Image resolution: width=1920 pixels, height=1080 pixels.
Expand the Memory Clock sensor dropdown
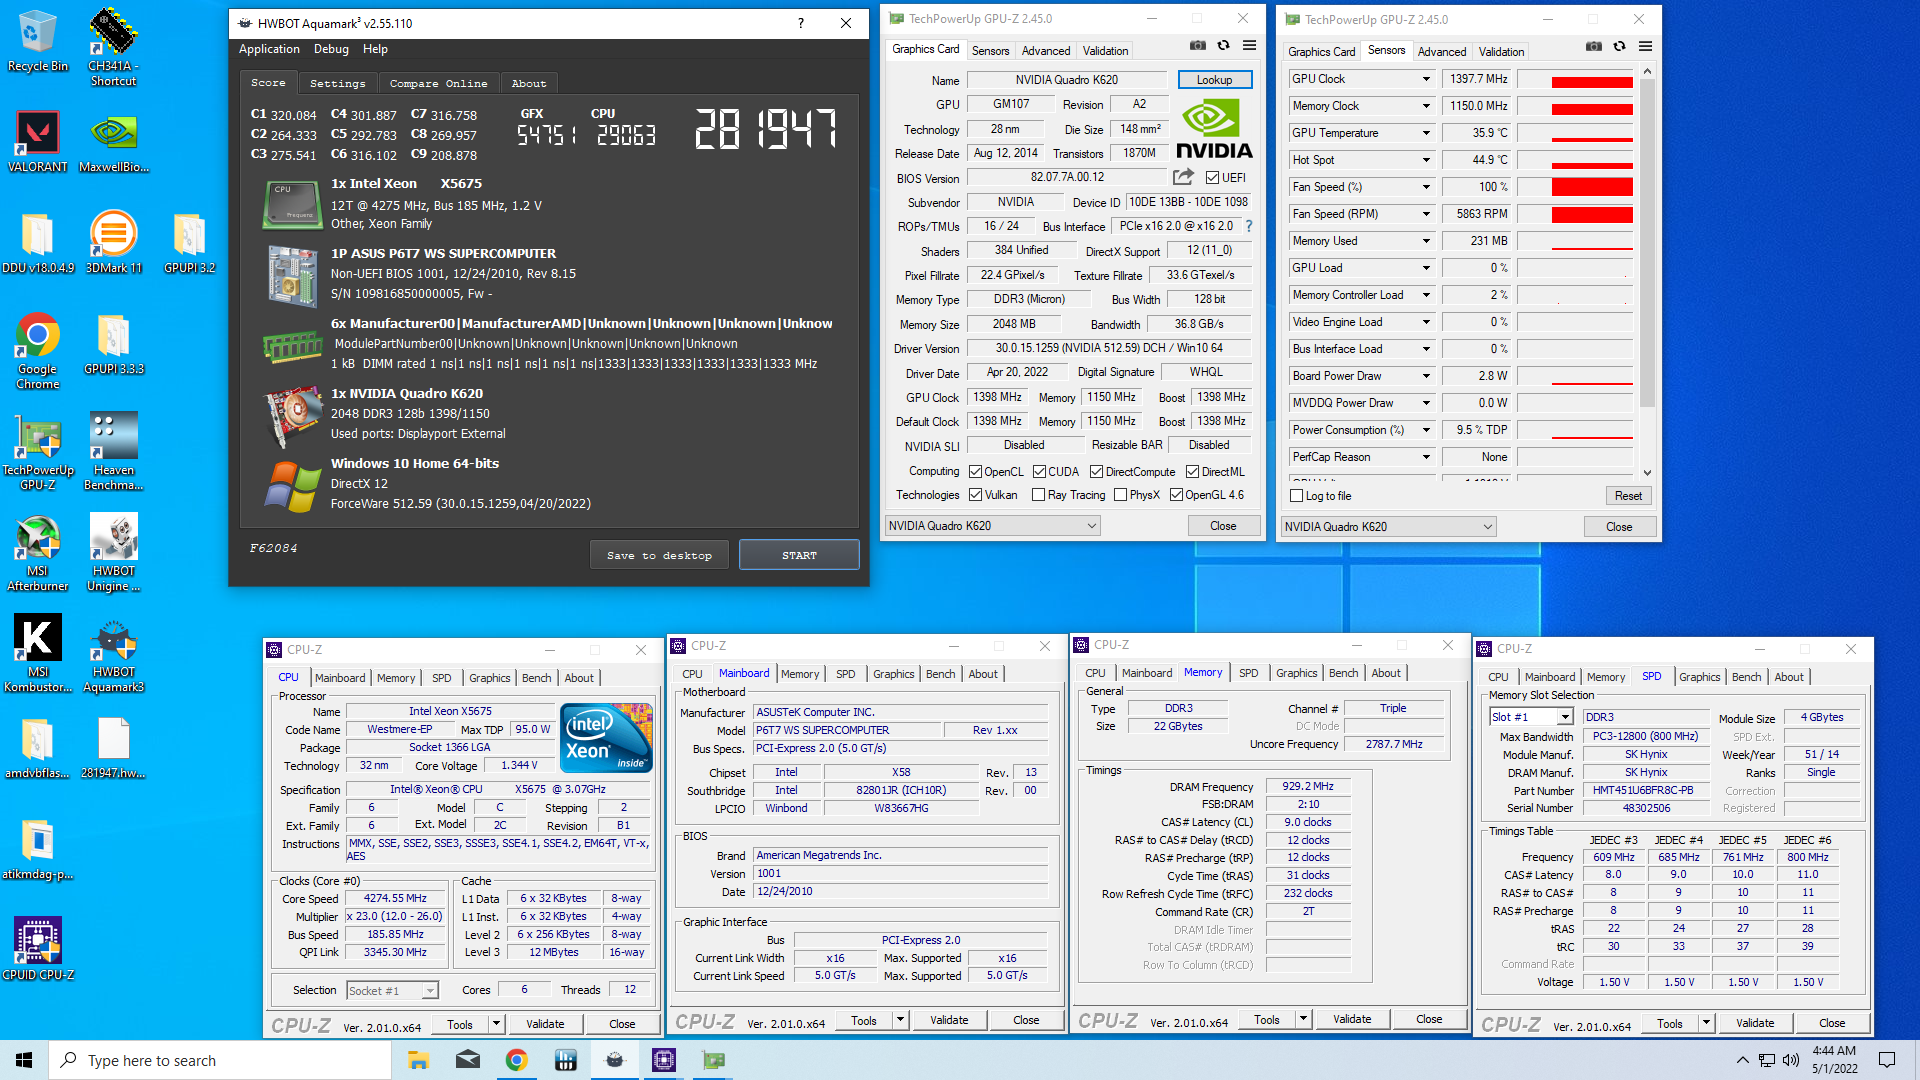(x=1426, y=106)
